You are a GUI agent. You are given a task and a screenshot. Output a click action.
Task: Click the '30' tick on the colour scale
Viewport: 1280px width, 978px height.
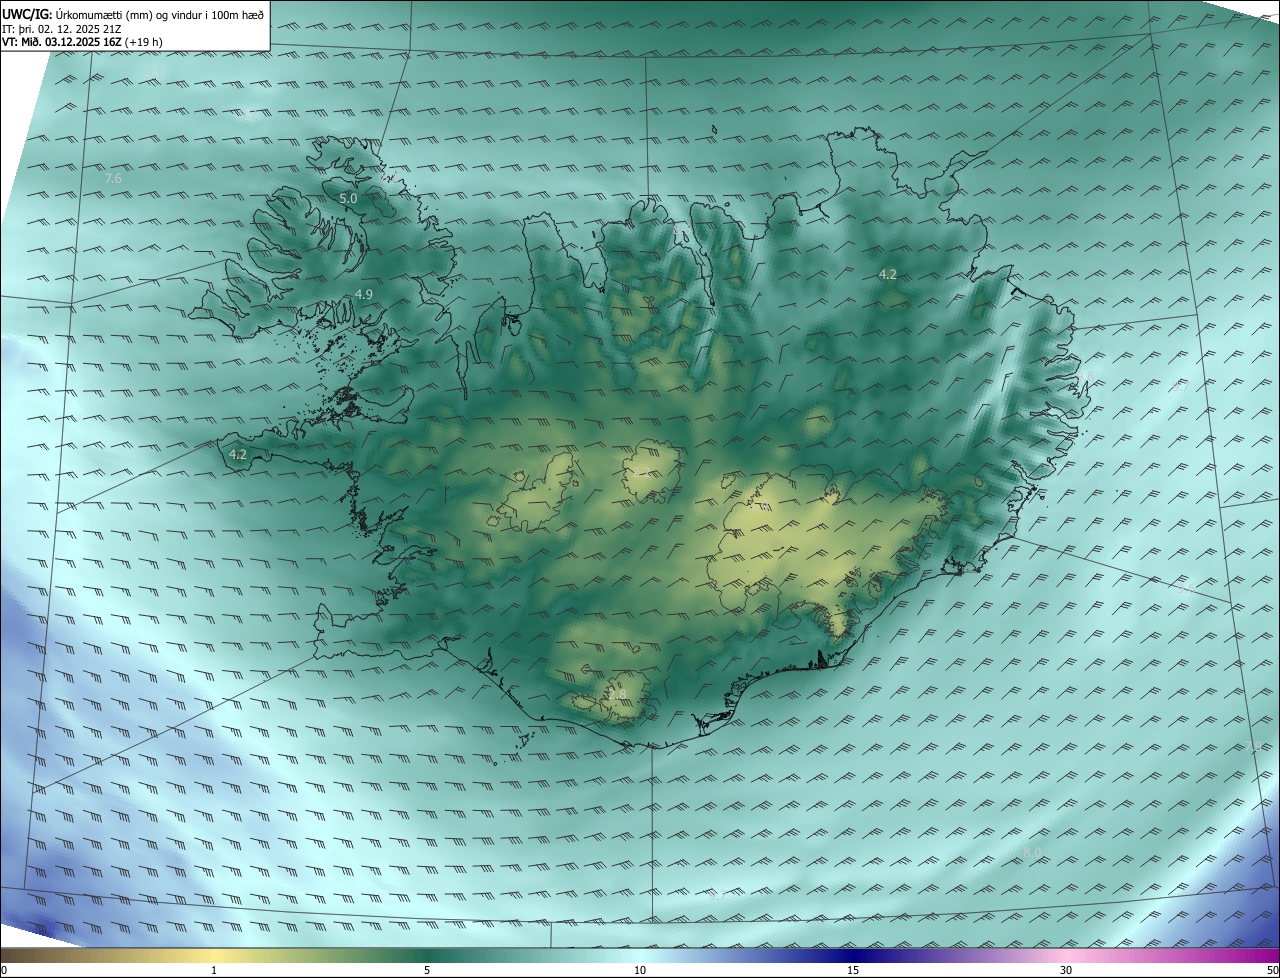pyautogui.click(x=1066, y=970)
